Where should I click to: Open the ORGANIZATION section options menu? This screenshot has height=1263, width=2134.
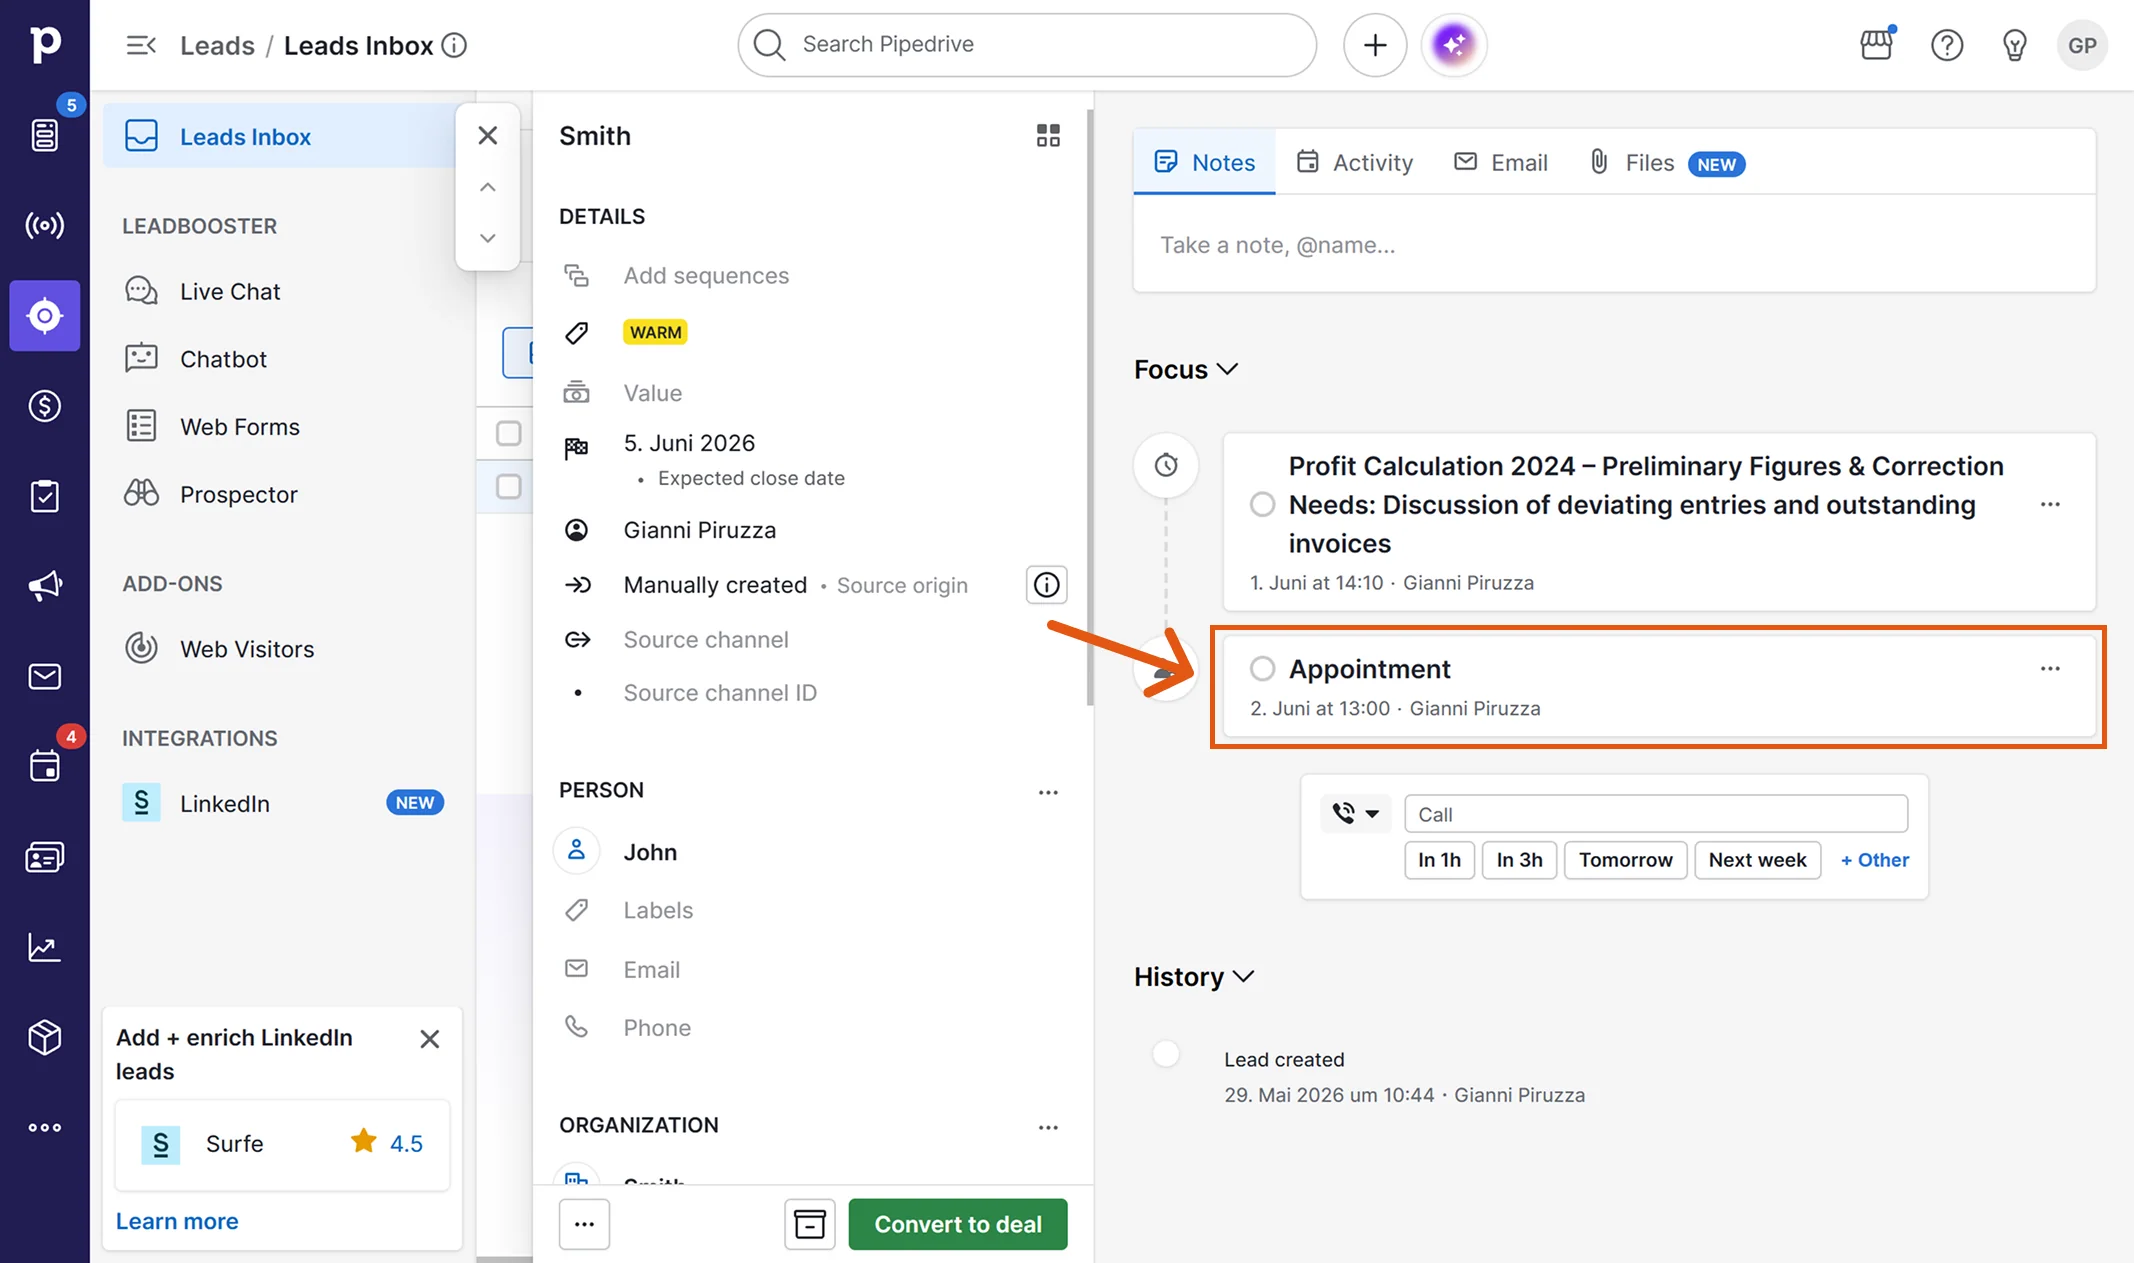tap(1048, 1127)
